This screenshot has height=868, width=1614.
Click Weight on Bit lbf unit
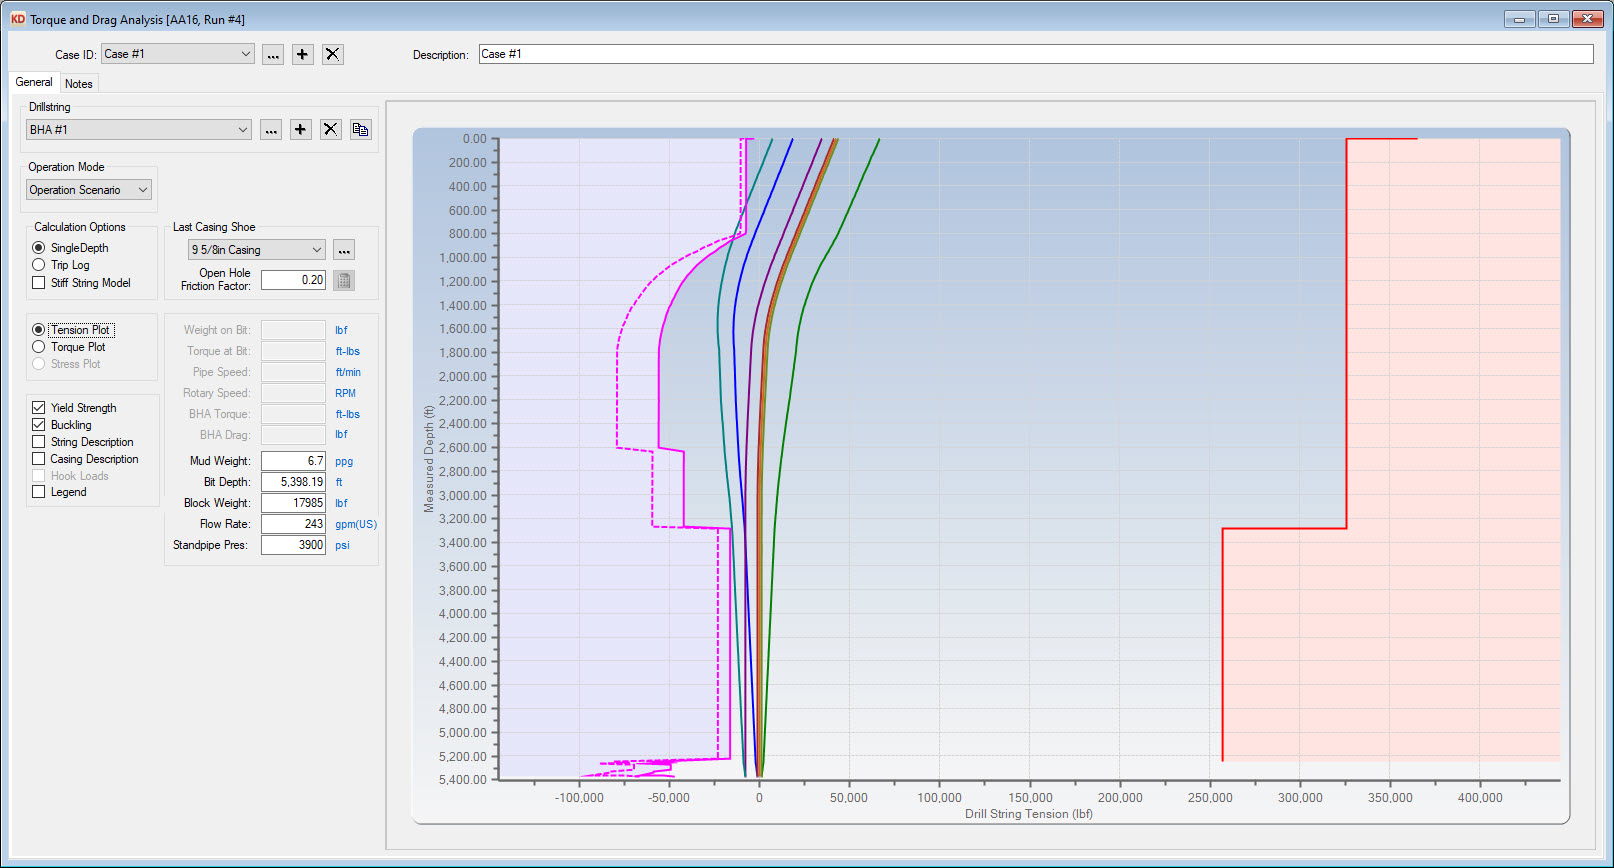coord(341,330)
